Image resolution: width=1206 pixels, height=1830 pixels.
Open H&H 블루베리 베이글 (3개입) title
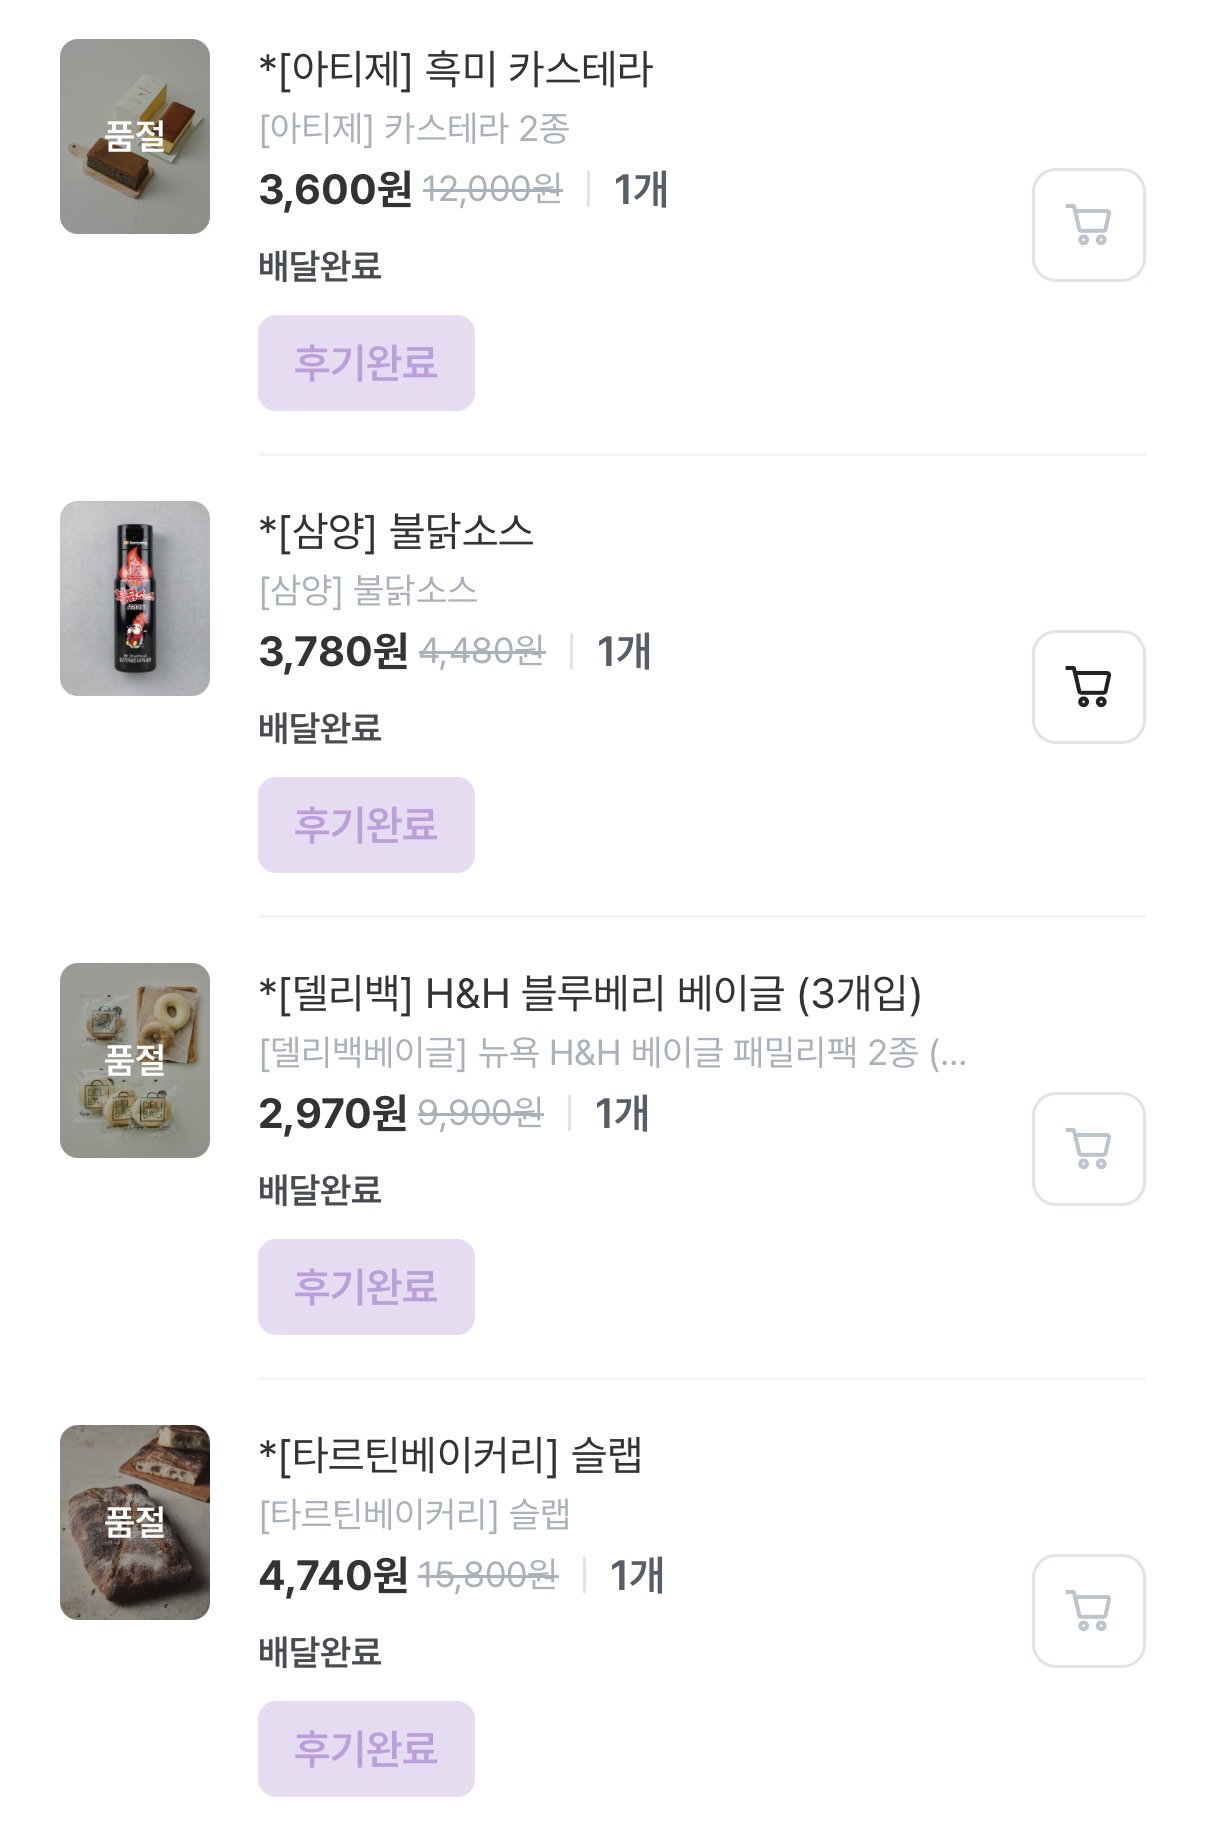(590, 994)
